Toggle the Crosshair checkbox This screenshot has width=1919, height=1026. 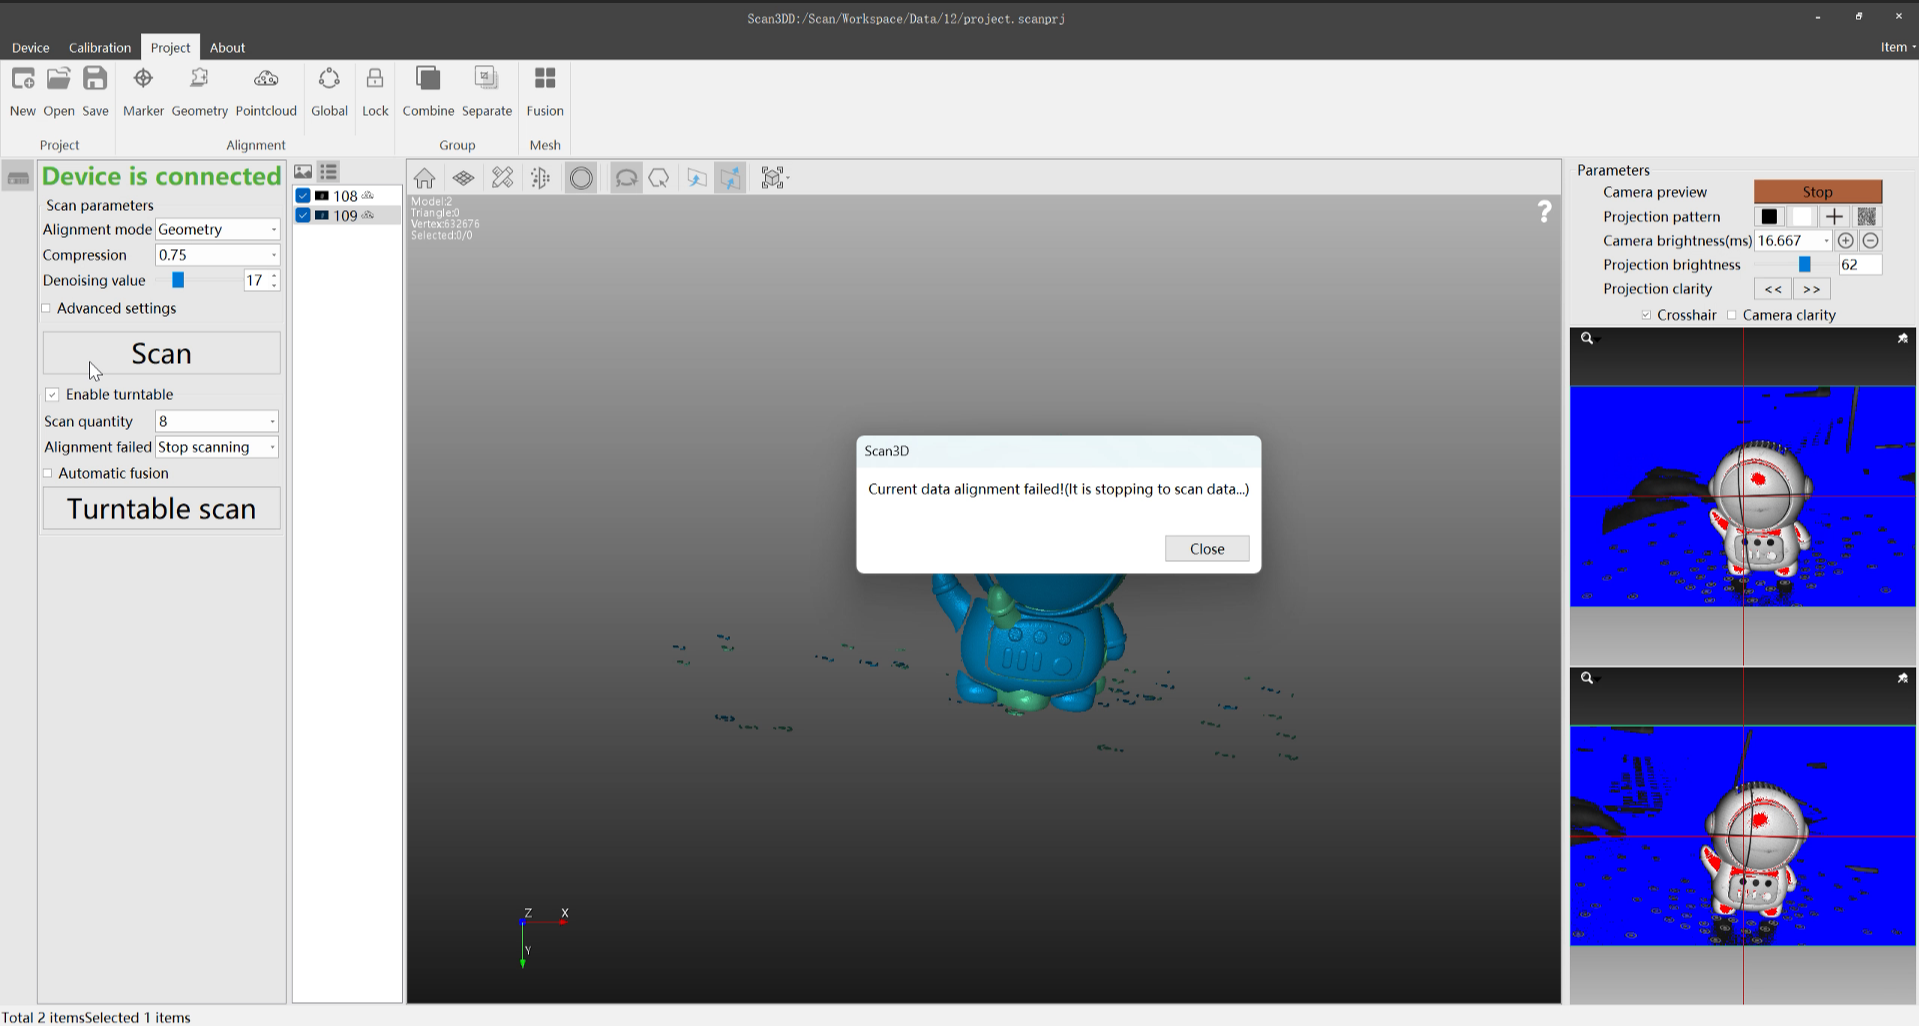1646,315
